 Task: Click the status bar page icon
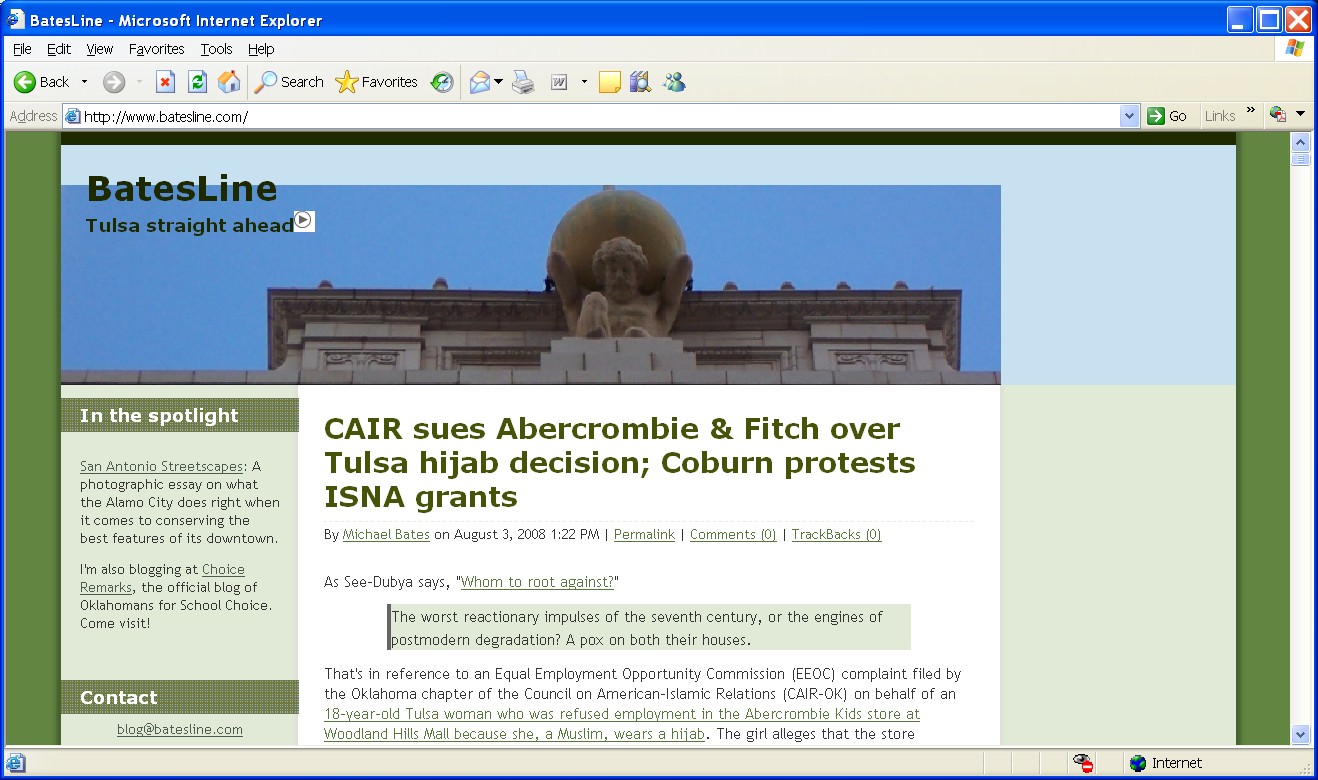click(x=16, y=763)
